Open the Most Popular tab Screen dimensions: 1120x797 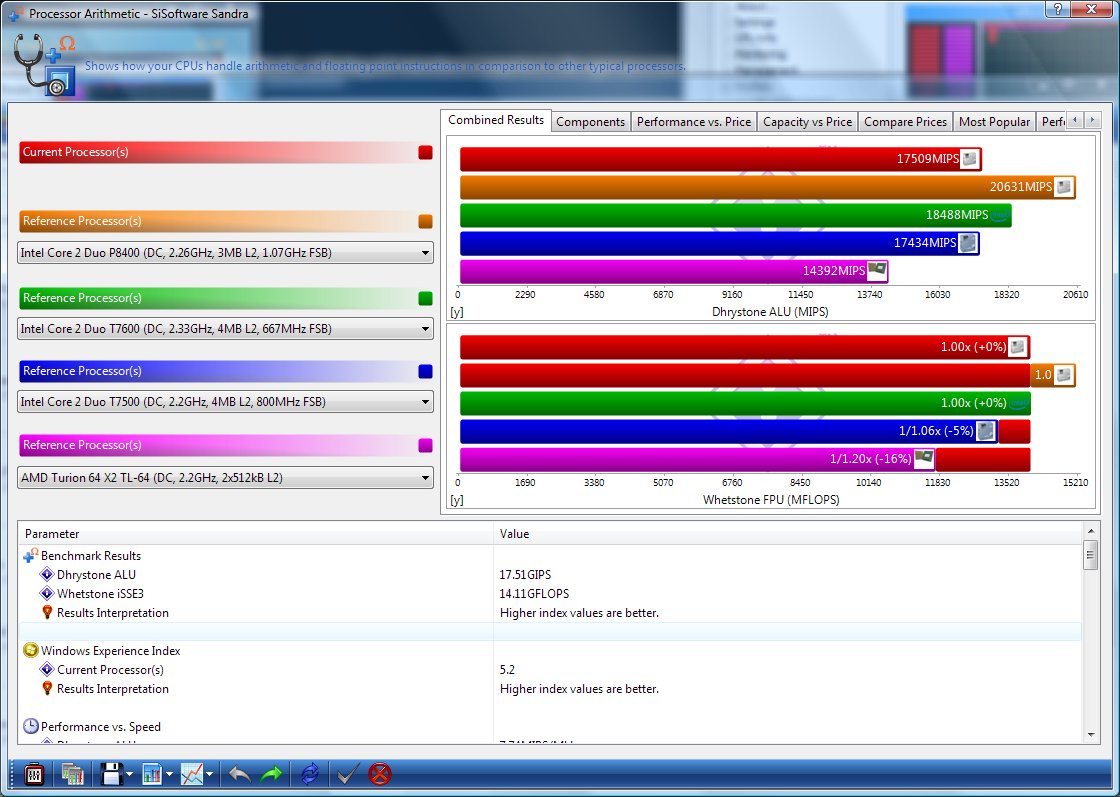(994, 122)
